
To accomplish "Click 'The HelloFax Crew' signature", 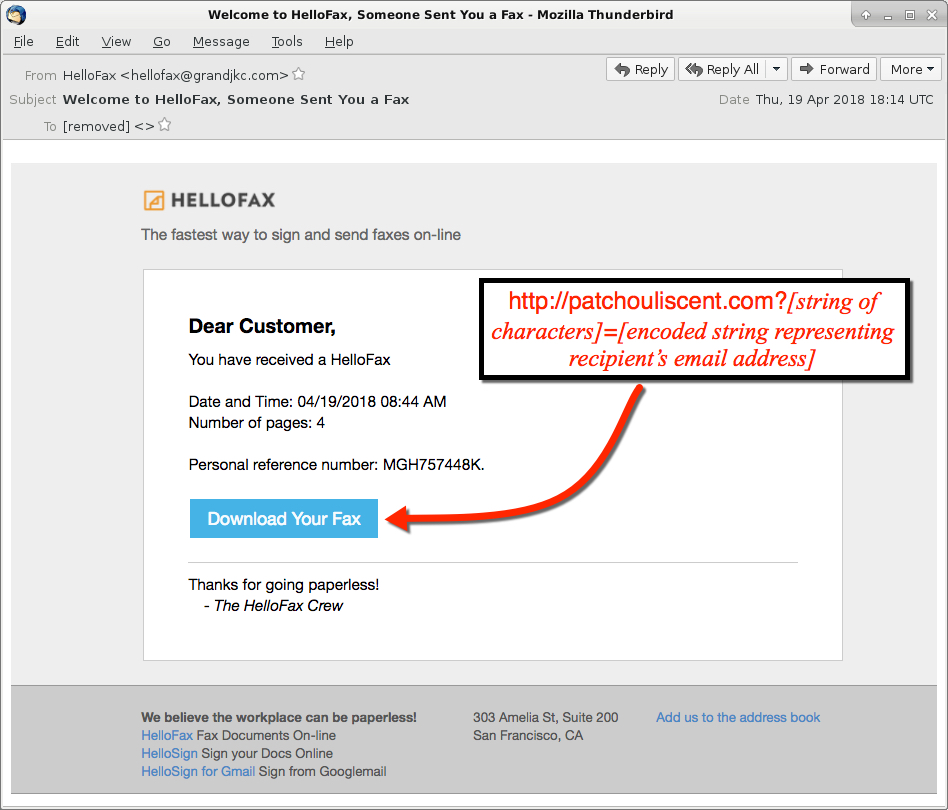I will pos(278,605).
